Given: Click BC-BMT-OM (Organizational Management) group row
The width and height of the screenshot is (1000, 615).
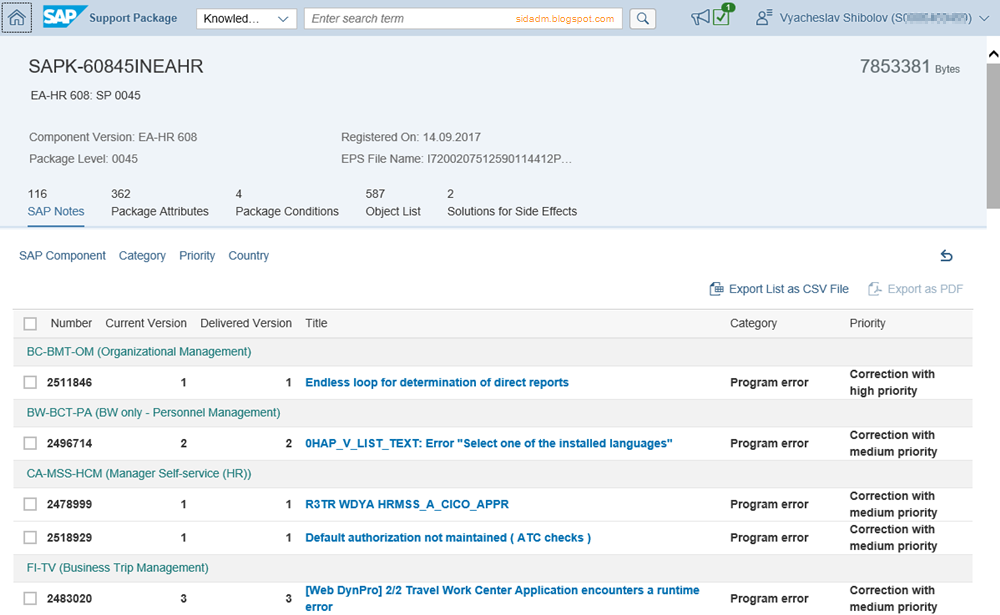Looking at the screenshot, I should (492, 352).
